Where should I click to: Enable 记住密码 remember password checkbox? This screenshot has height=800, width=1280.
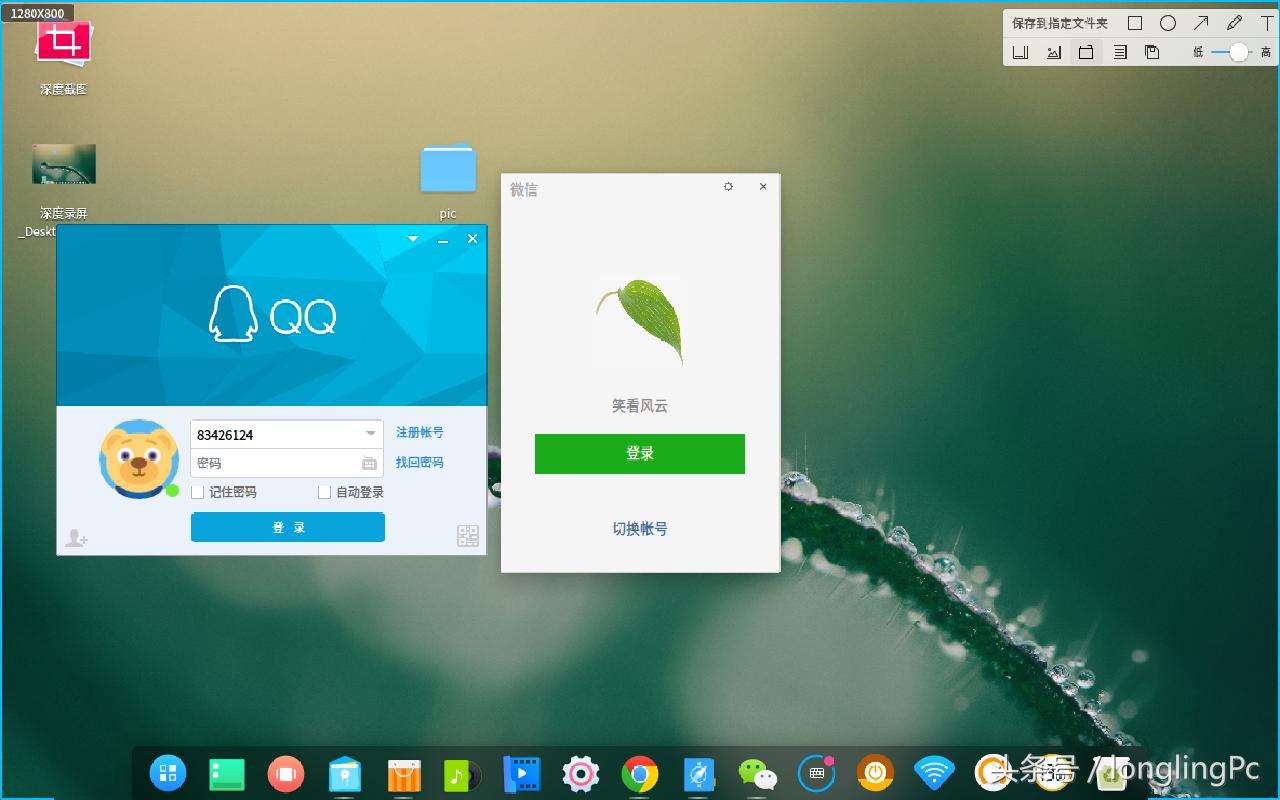[196, 491]
